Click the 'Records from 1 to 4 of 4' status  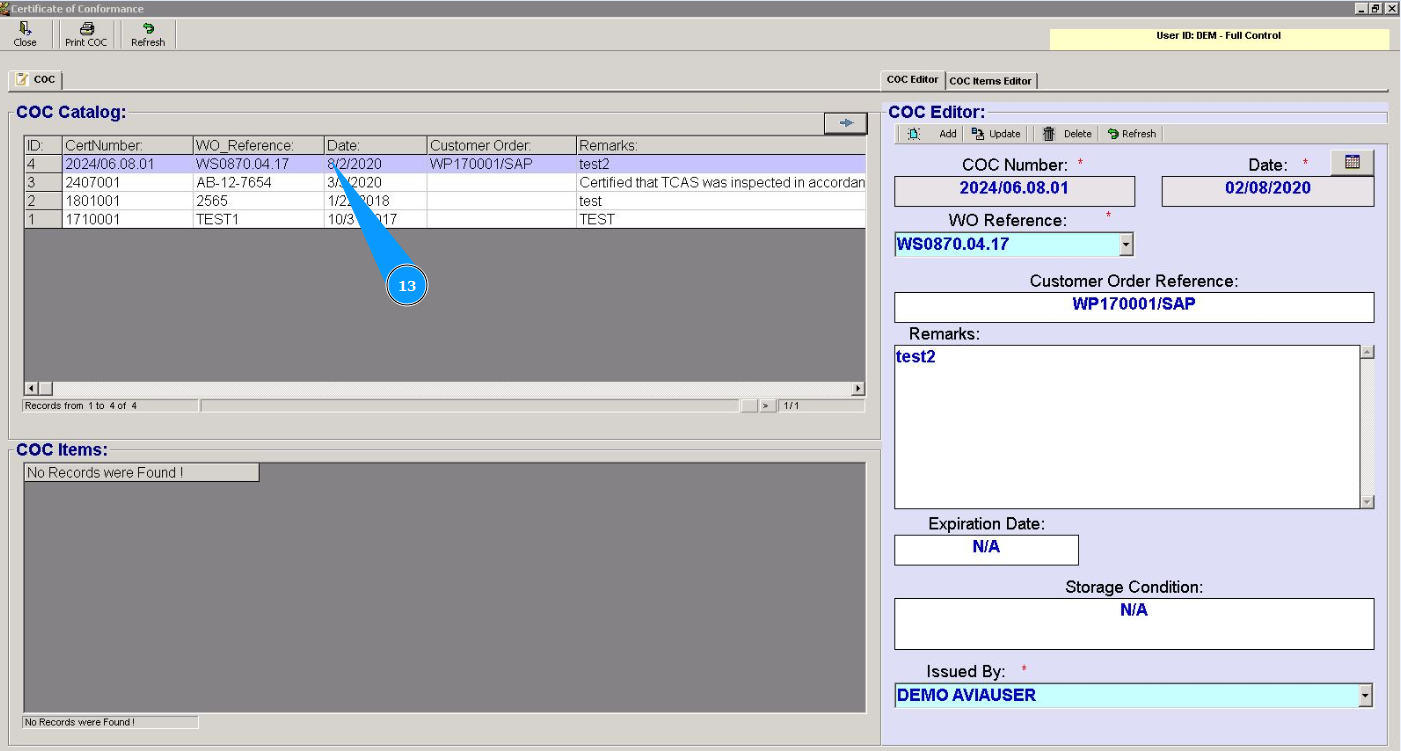tap(110, 406)
